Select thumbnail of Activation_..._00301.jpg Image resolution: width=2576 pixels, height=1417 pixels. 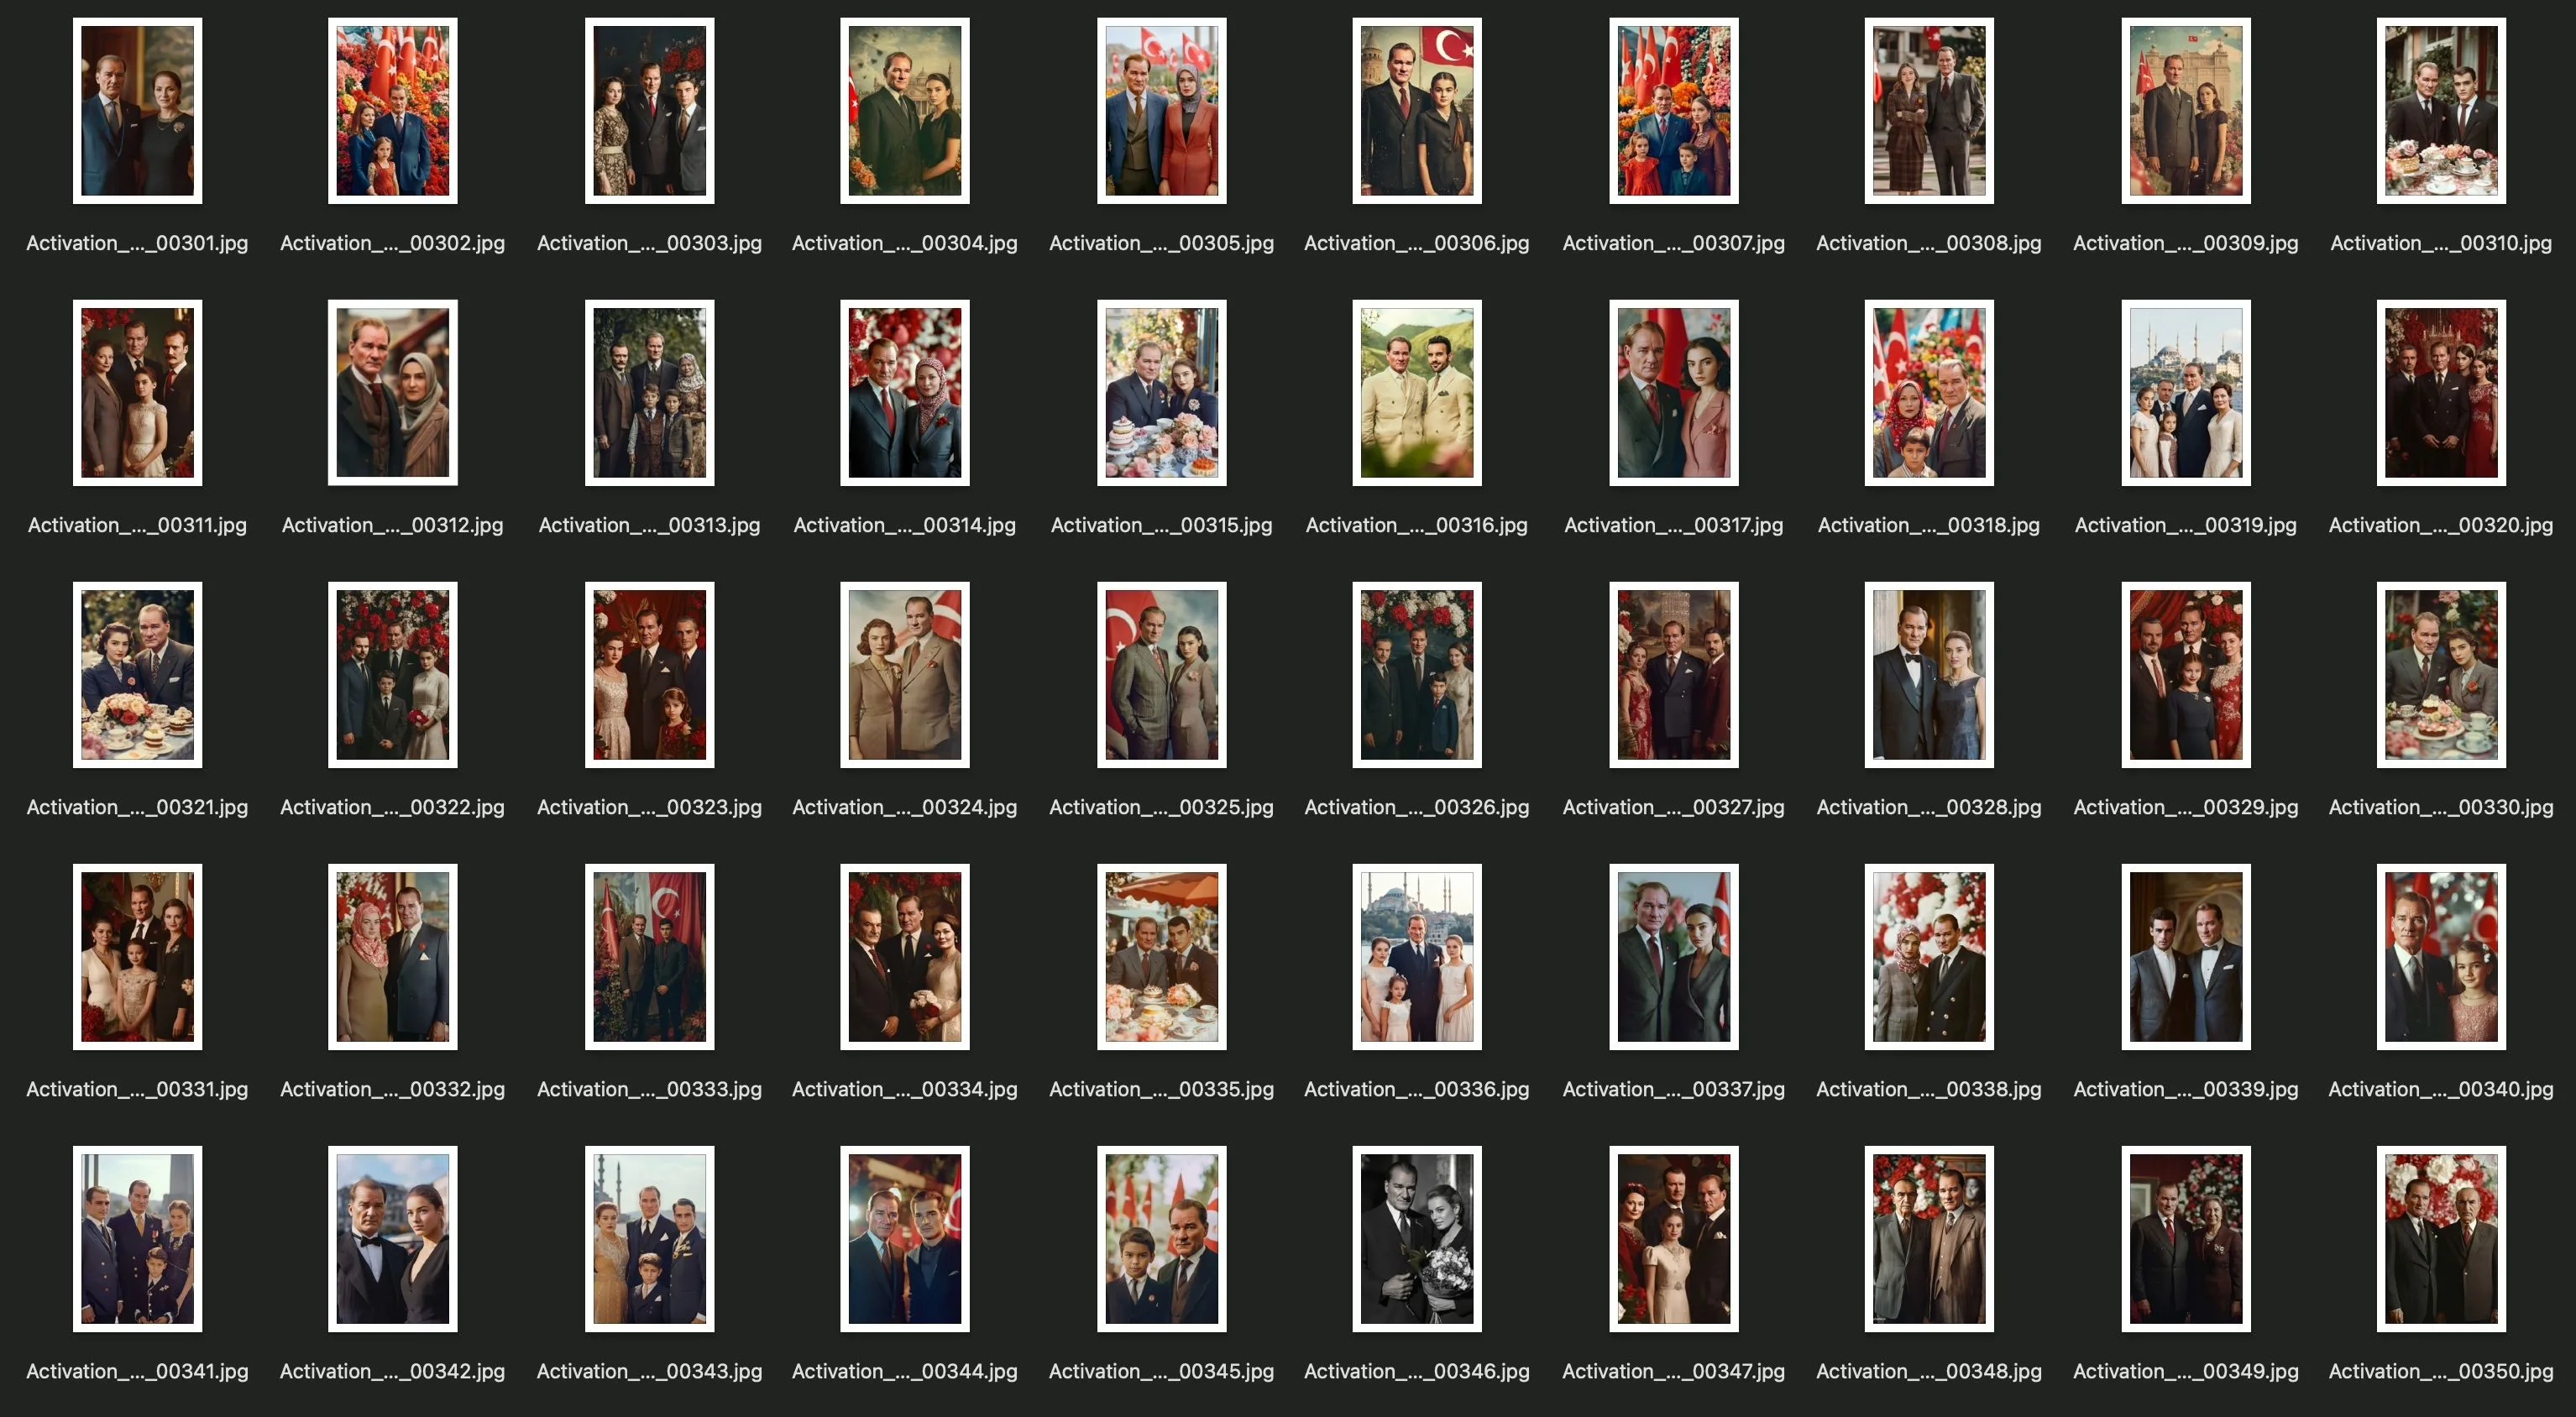(137, 111)
